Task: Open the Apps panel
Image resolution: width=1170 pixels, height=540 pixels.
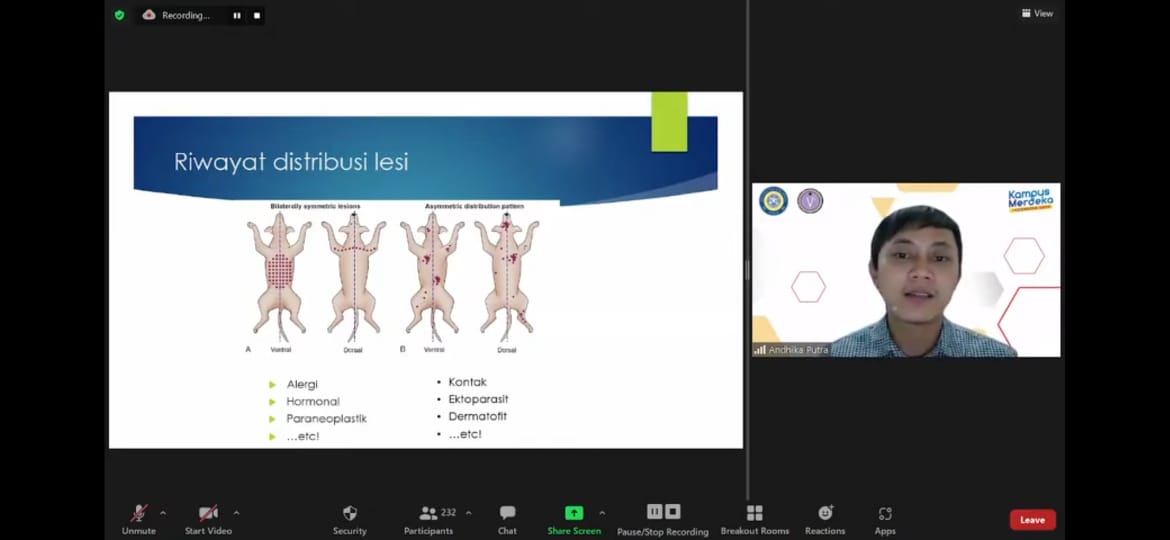Action: point(885,514)
